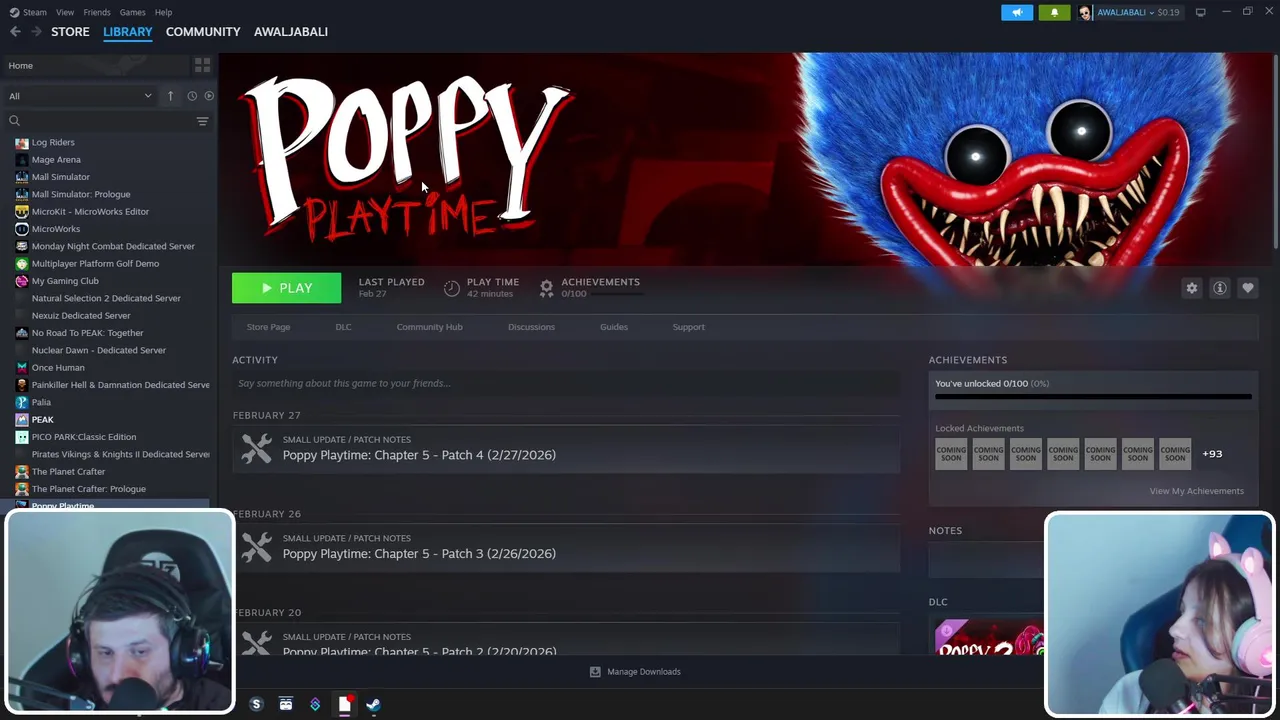The width and height of the screenshot is (1280, 720).
Task: Click the library search magnifier icon
Action: click(14, 121)
